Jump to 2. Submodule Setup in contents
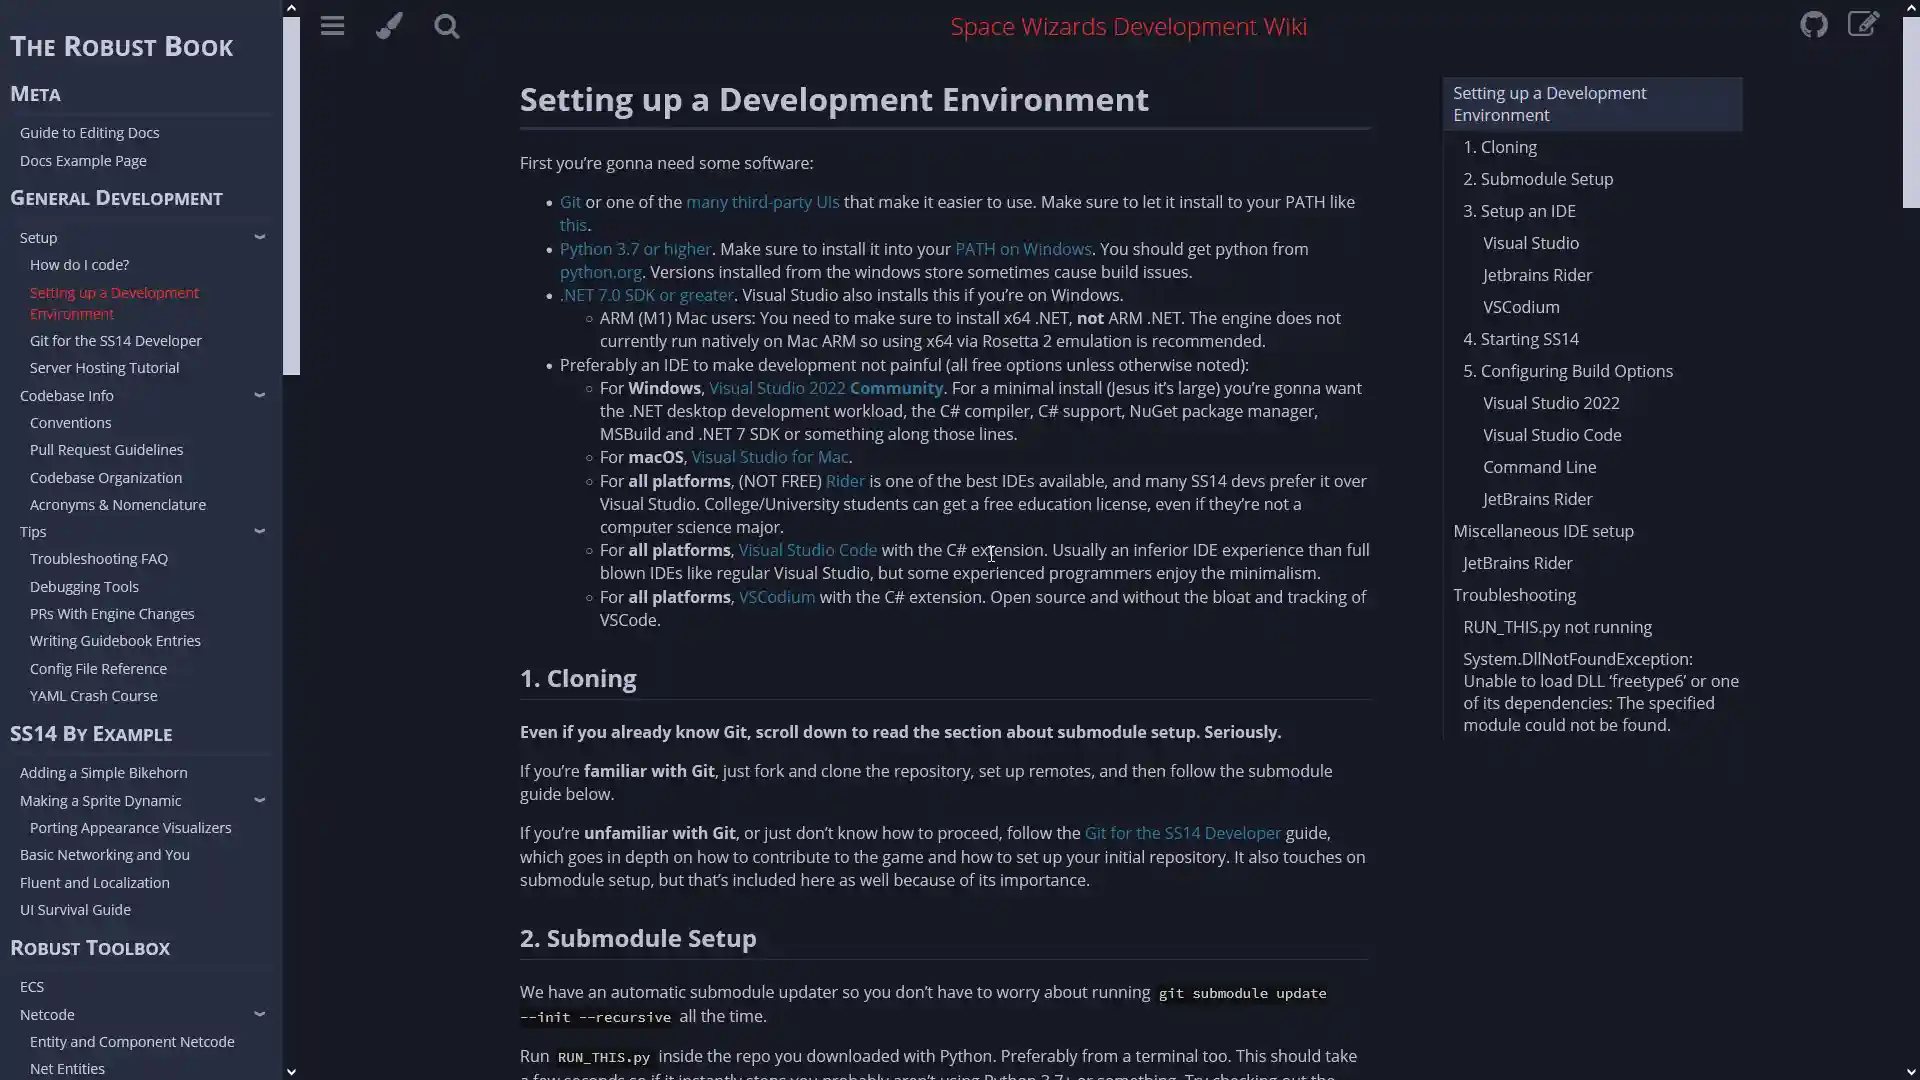 1537,179
